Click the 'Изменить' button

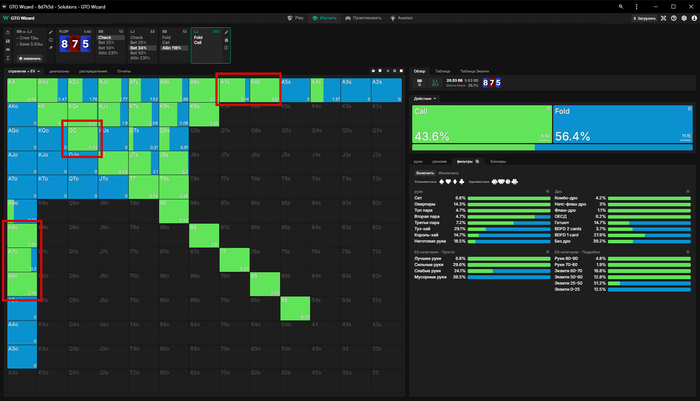30,59
